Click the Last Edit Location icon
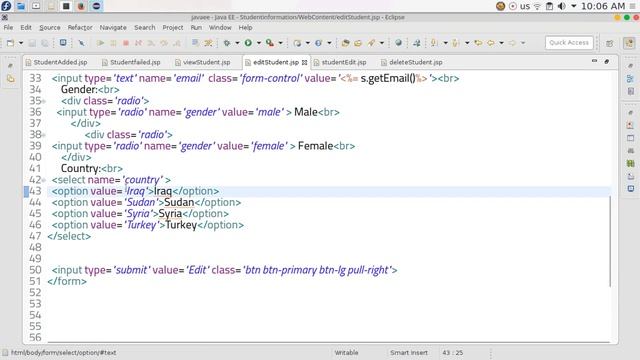The height and width of the screenshot is (360, 640). click(x=478, y=43)
